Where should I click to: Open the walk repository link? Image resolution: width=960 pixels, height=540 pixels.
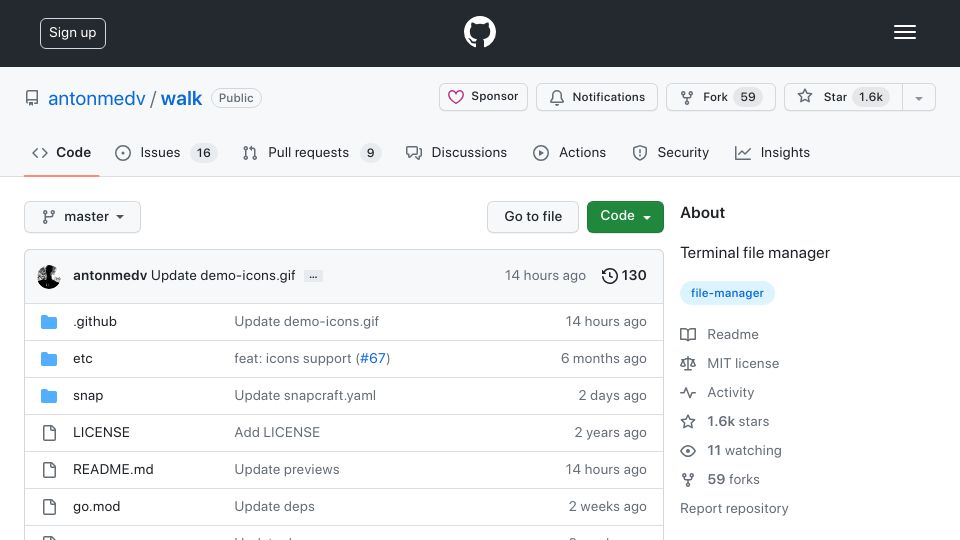click(x=181, y=98)
